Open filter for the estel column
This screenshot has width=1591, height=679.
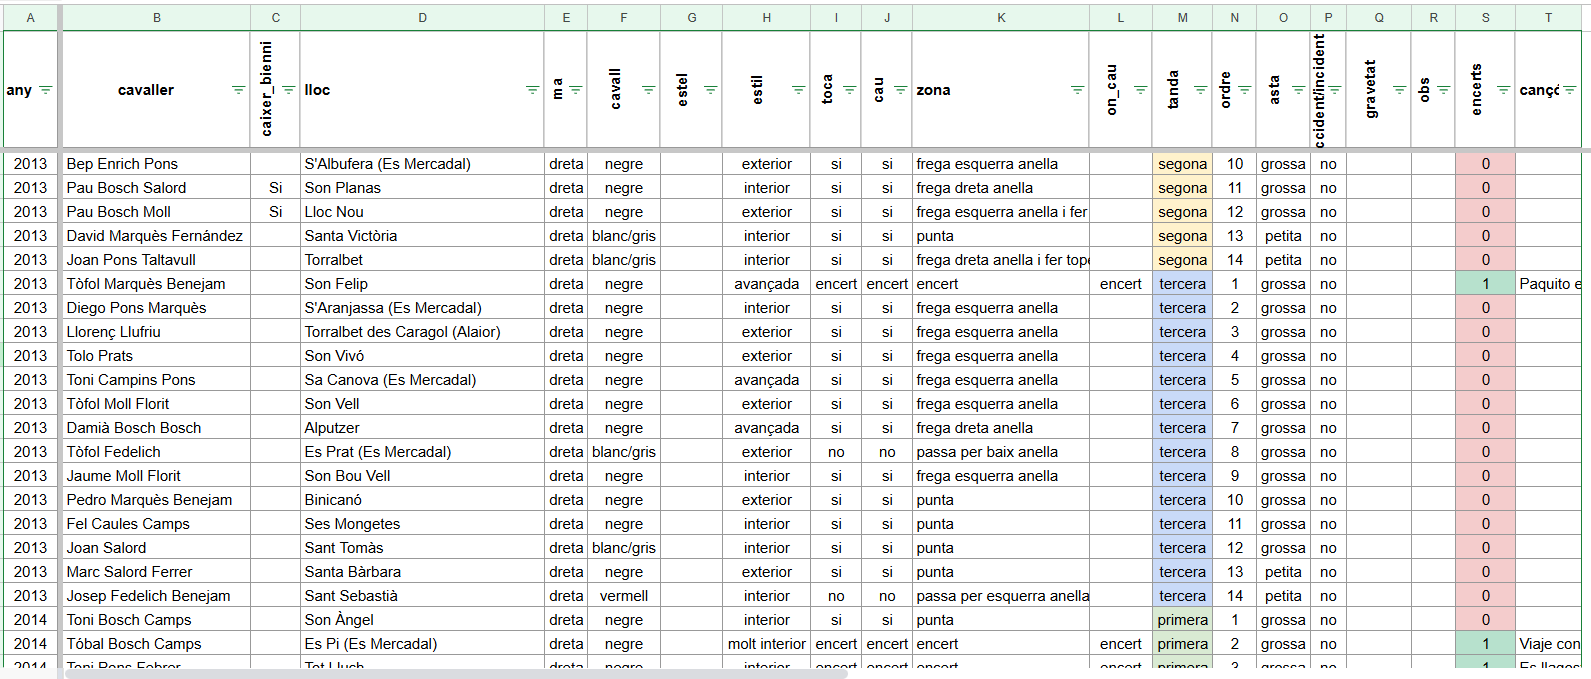click(x=710, y=90)
